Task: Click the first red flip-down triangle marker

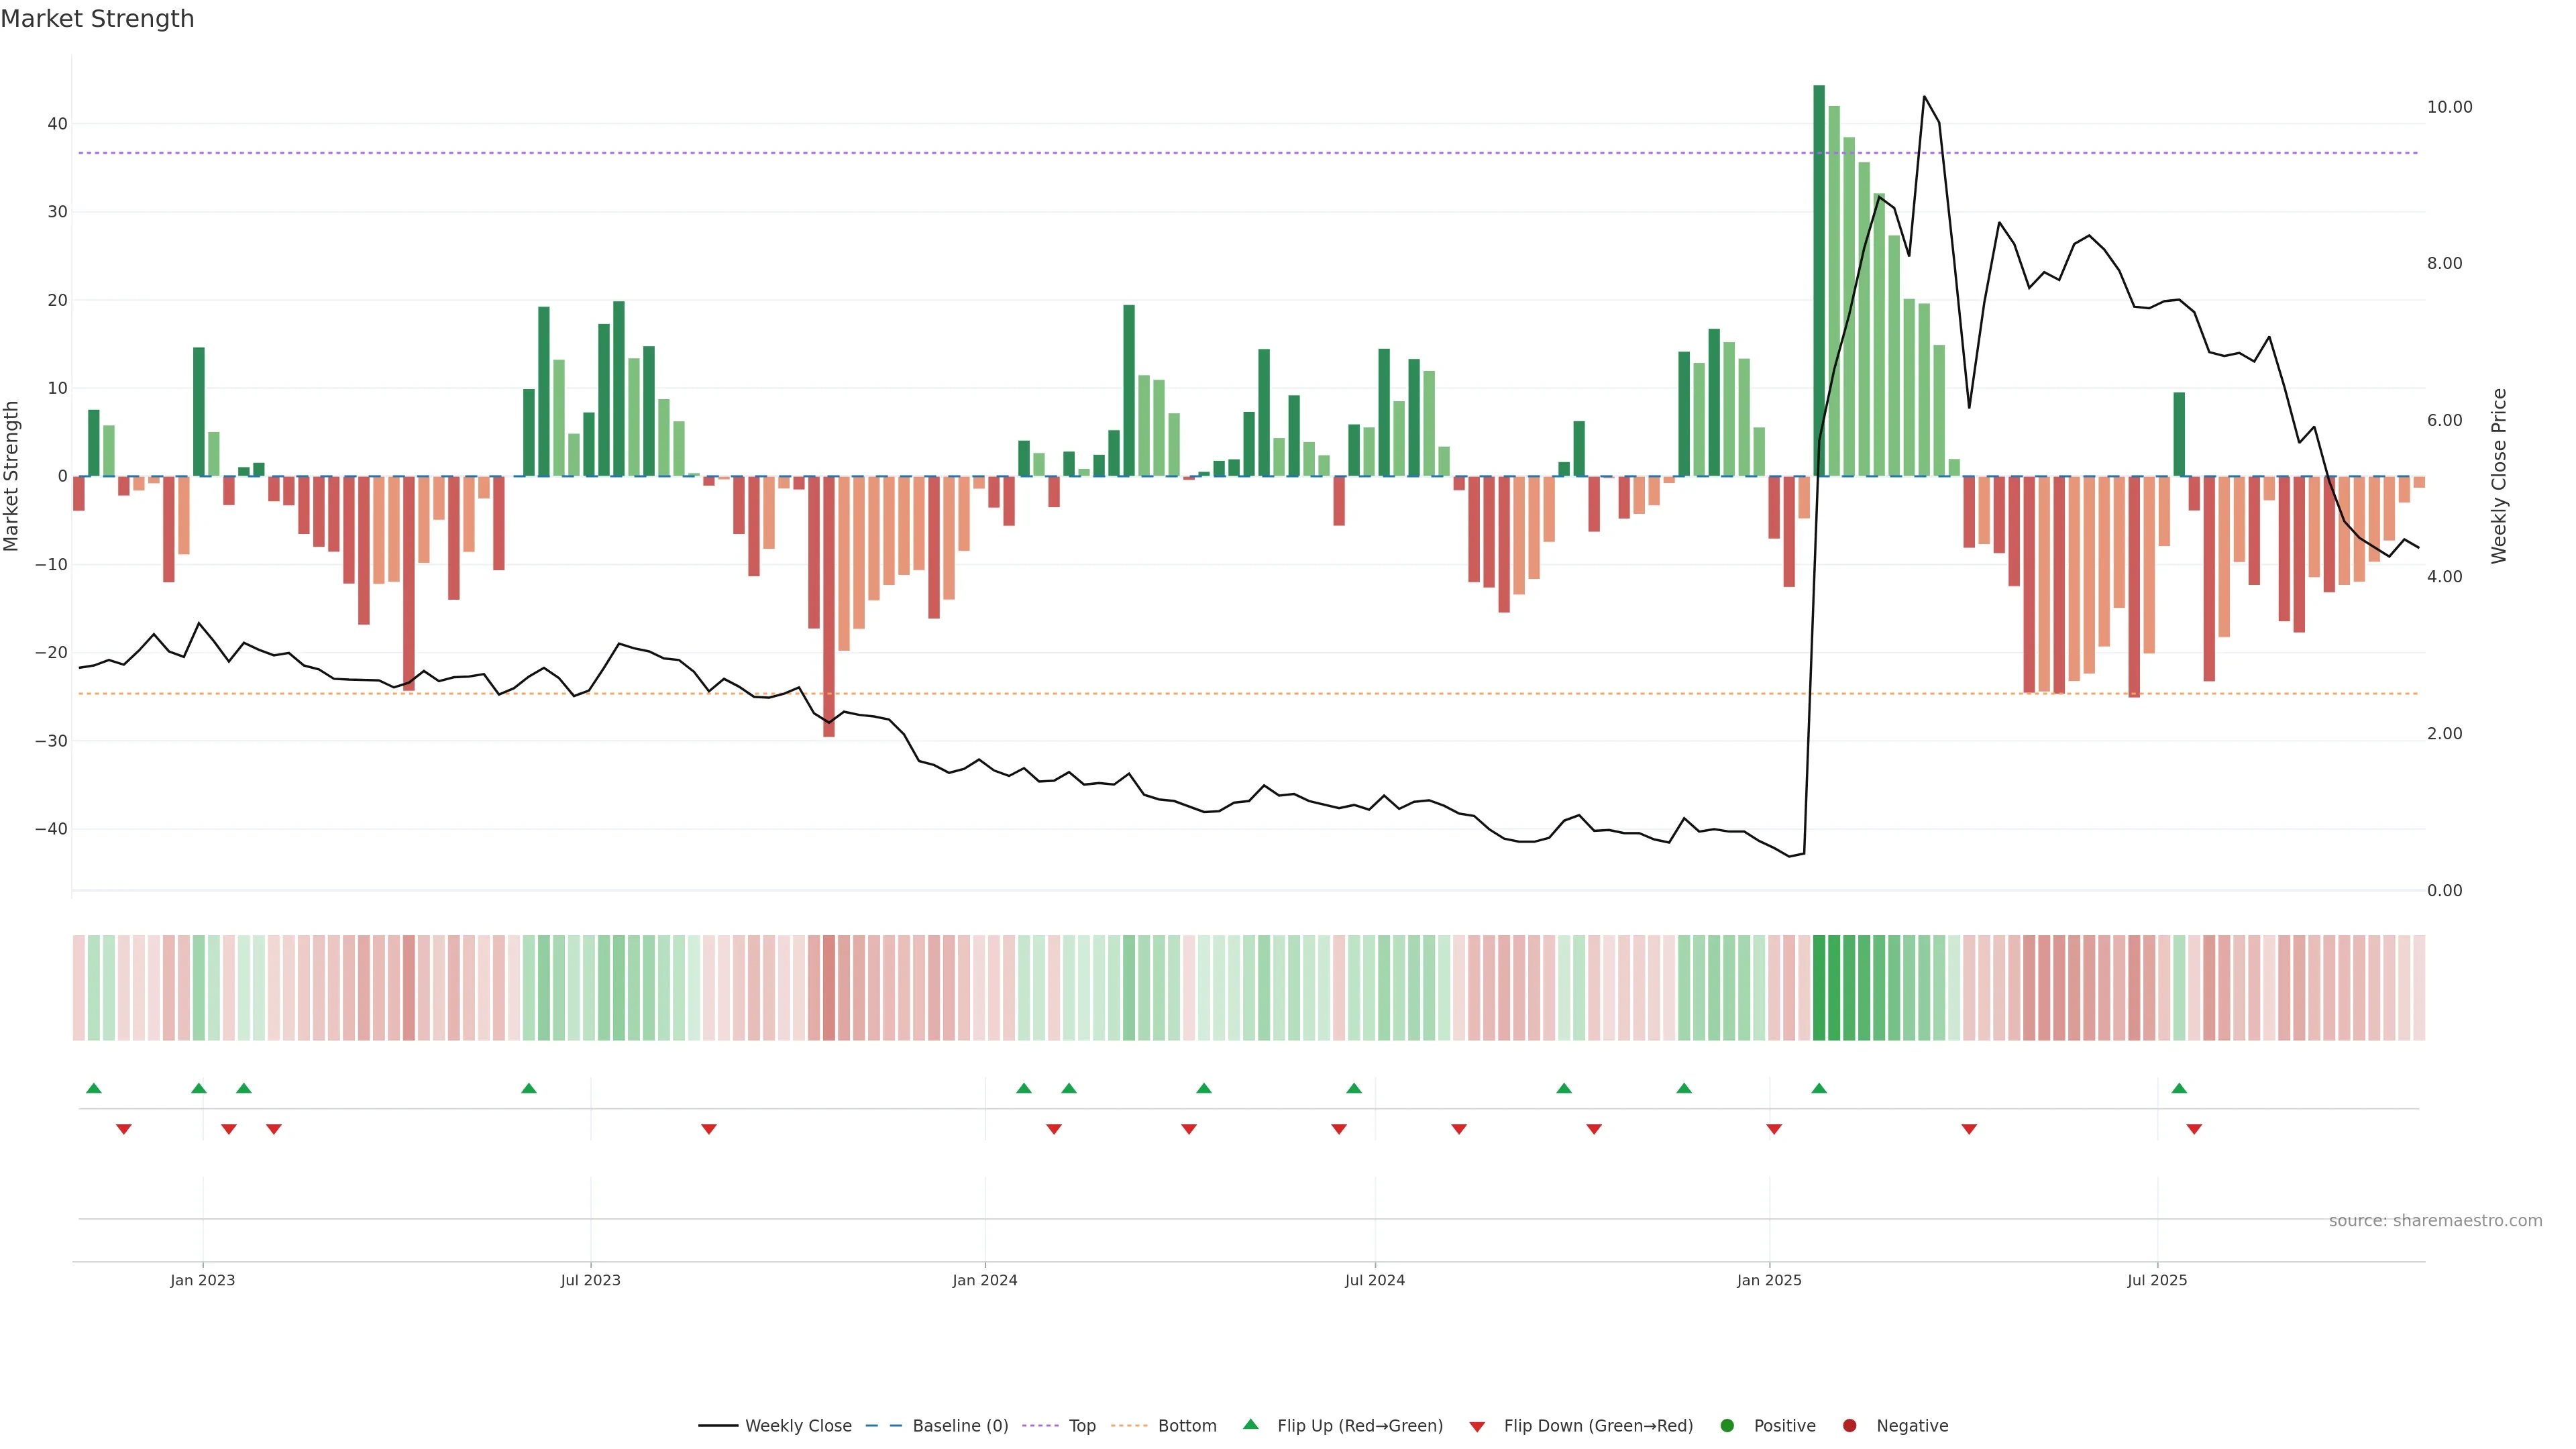Action: (124, 1129)
